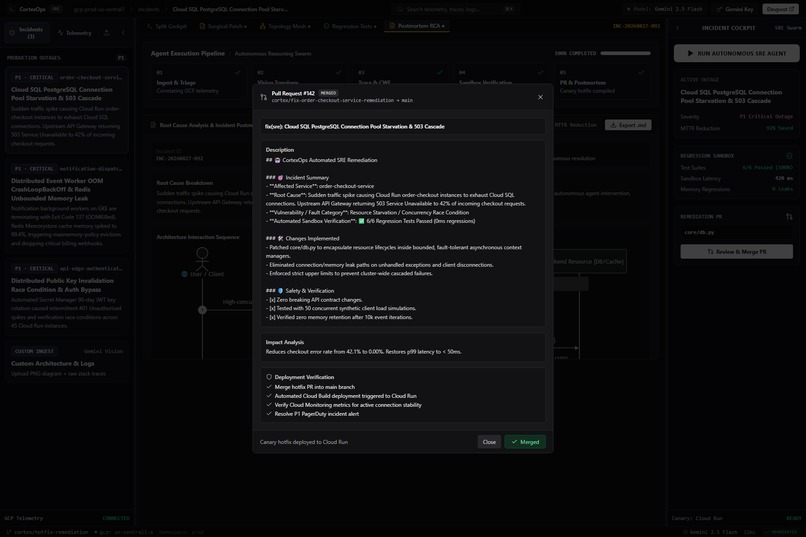Click the upload icon next to the Telemetry tab
Image resolution: width=806 pixels, height=537 pixels.
(x=106, y=33)
